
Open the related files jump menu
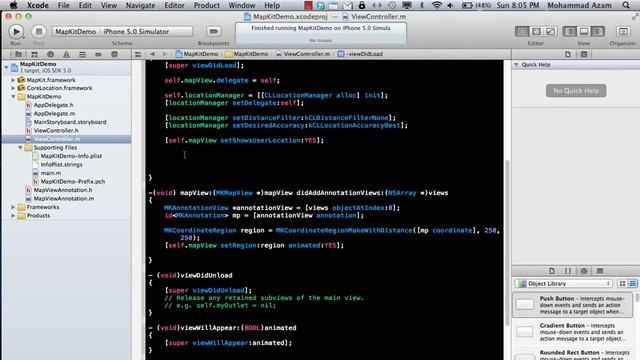click(x=138, y=54)
